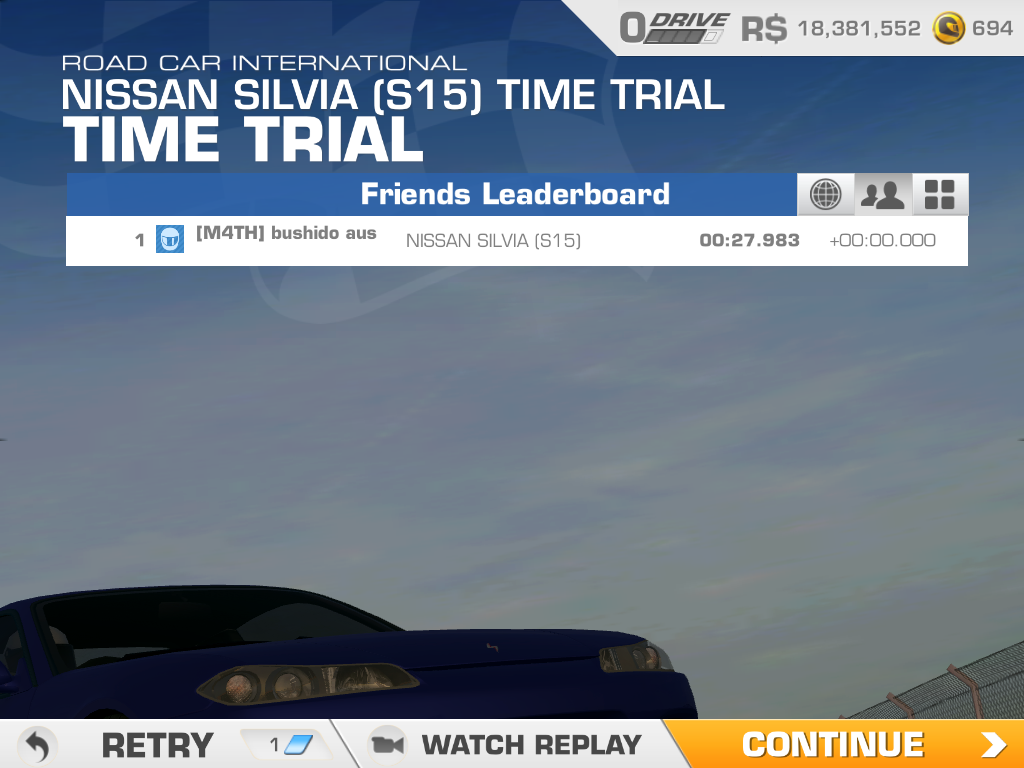Viewport: 1024px width, 768px height.
Task: Click the +00:00.000 time gap
Action: pos(882,240)
